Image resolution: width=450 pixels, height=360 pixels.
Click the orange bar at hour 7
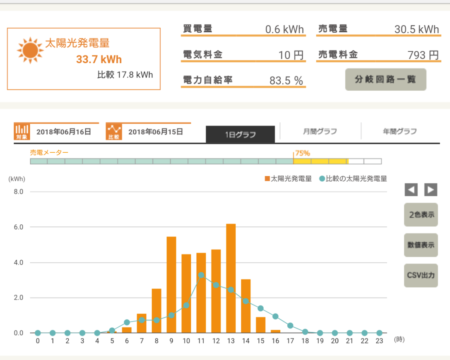142,323
